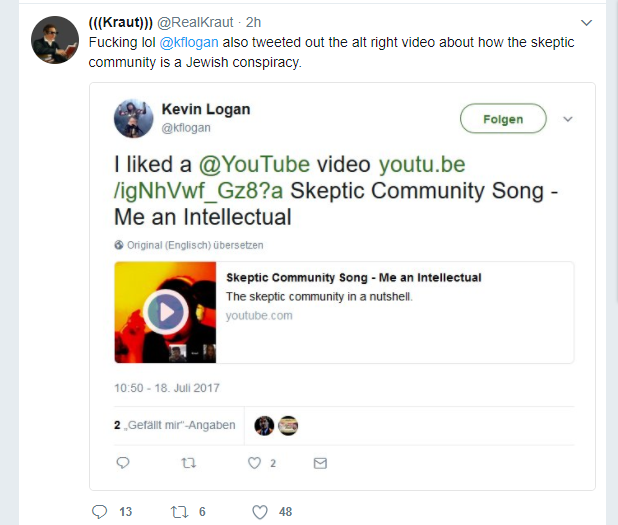Reply to Kevin Logan's embedded tweet
The height and width of the screenshot is (525, 618).
[x=123, y=463]
